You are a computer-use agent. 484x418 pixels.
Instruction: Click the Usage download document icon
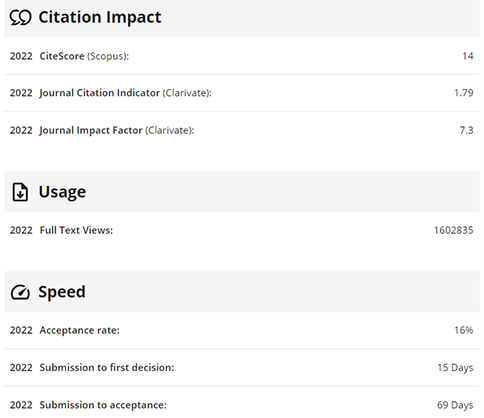pyautogui.click(x=20, y=192)
